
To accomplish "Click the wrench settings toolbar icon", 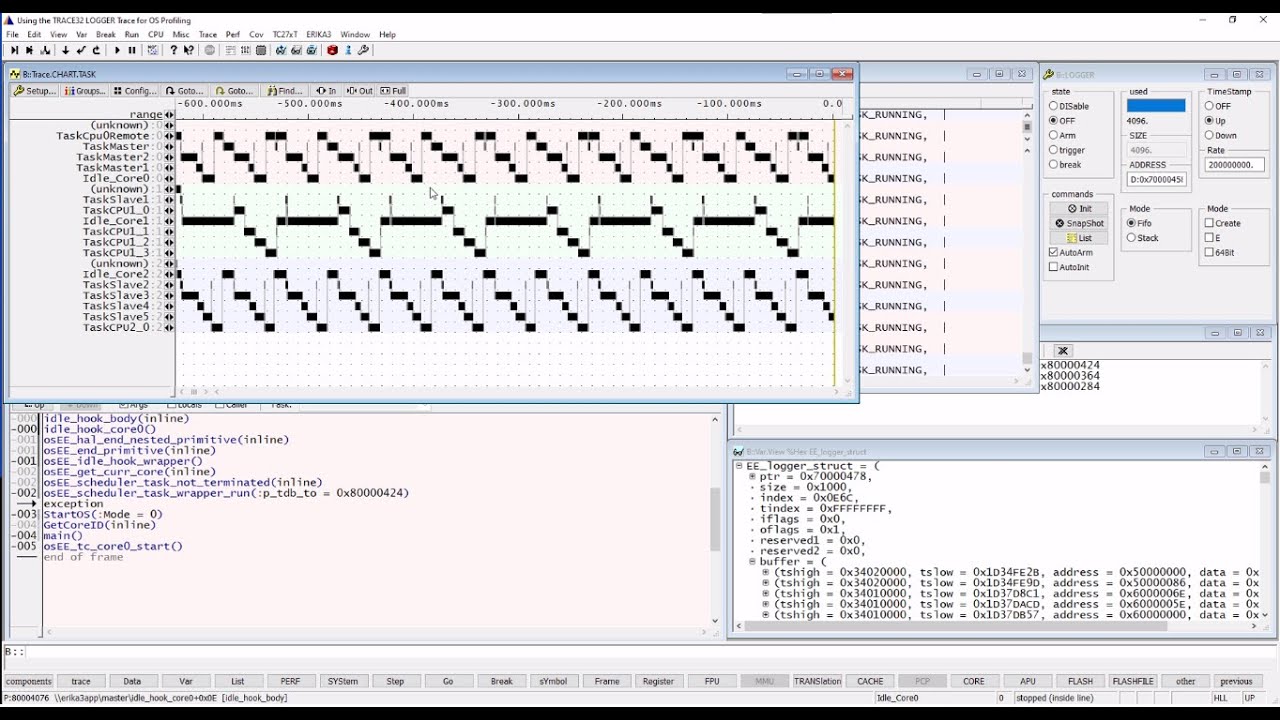I will [x=363, y=50].
